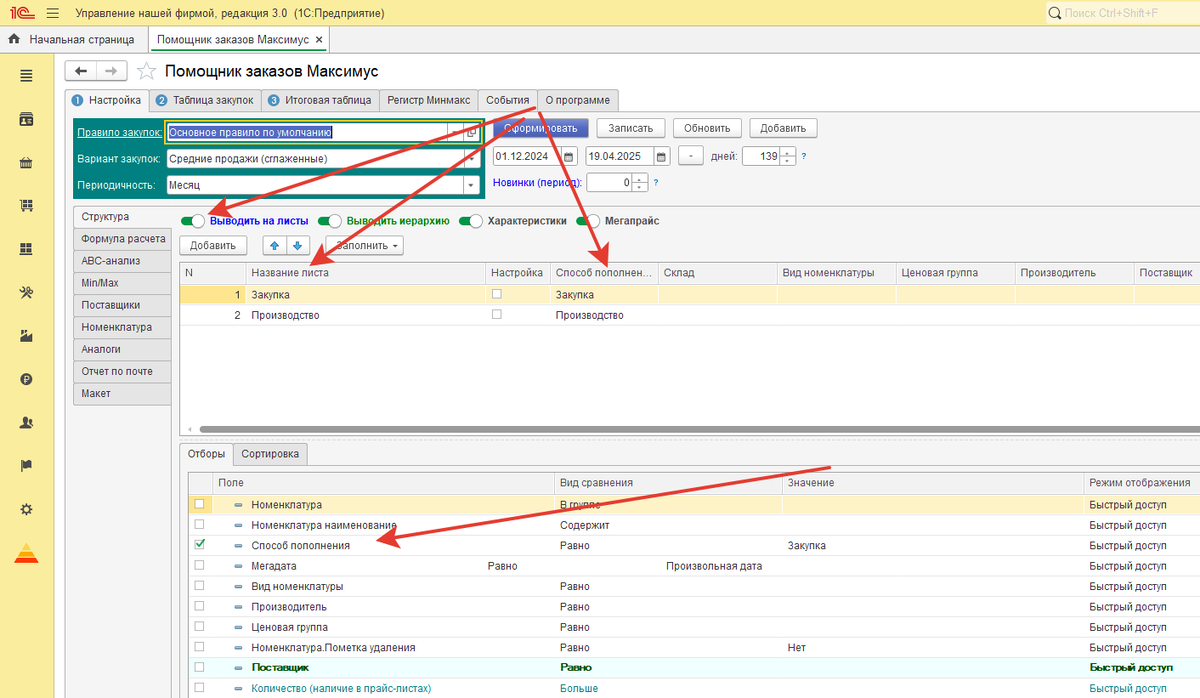Switch to the Итоговая таблица tab
Image resolution: width=1200 pixels, height=698 pixels.
click(320, 100)
